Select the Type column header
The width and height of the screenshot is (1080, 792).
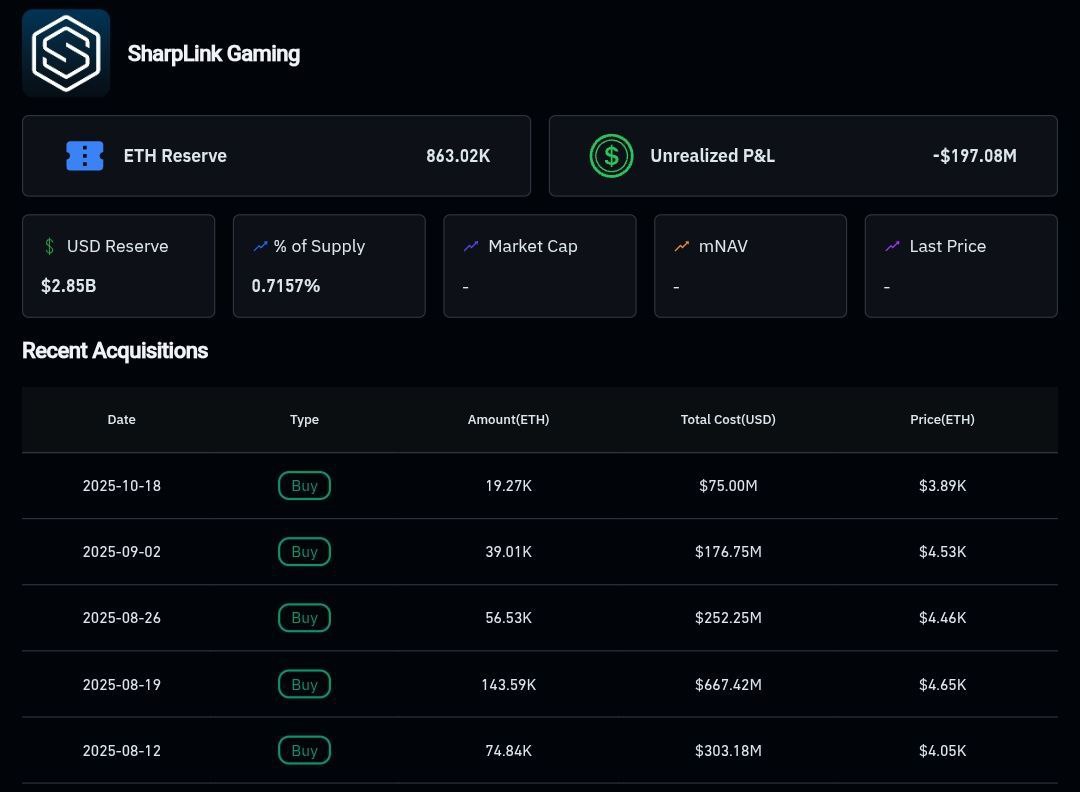tap(304, 419)
